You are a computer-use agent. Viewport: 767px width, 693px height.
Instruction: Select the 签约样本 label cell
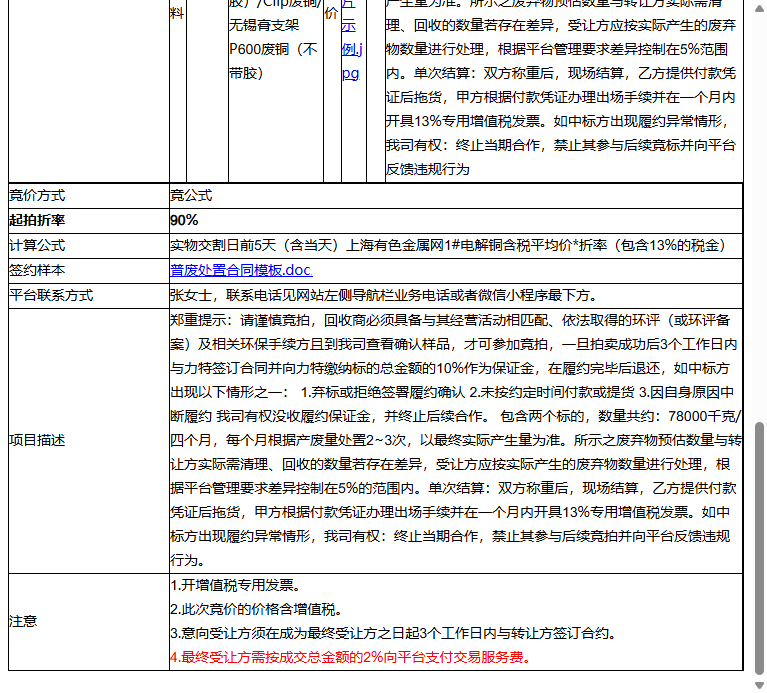(x=89, y=270)
